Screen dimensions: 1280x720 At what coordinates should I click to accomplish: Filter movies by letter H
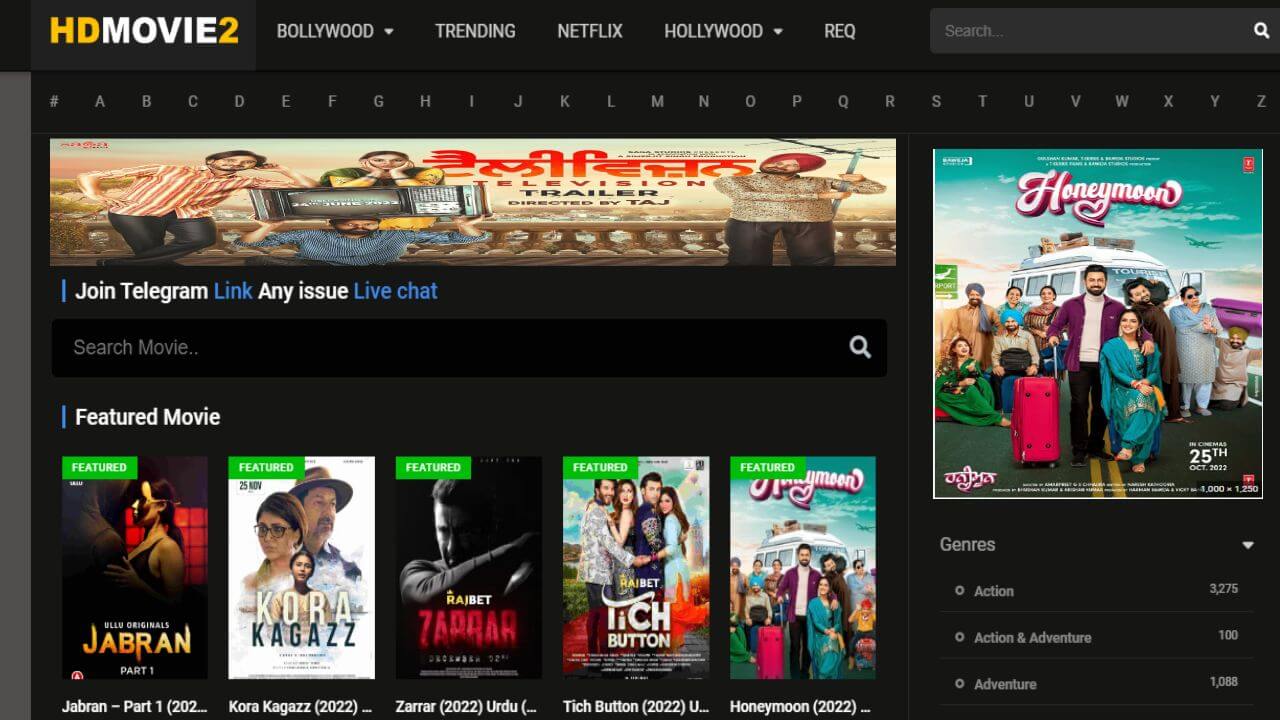(425, 101)
